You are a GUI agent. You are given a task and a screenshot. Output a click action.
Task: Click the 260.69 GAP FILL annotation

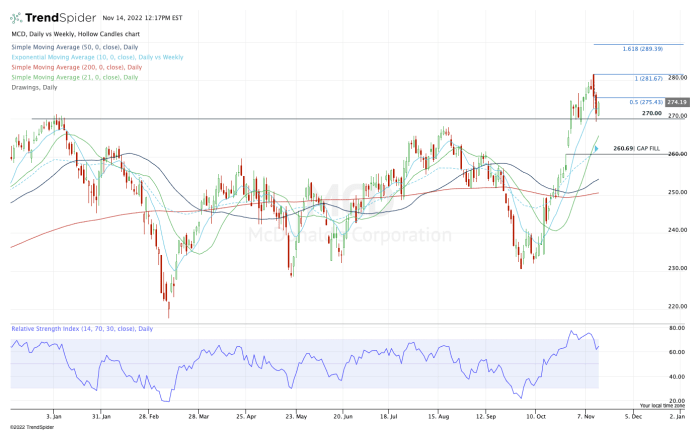[636, 148]
